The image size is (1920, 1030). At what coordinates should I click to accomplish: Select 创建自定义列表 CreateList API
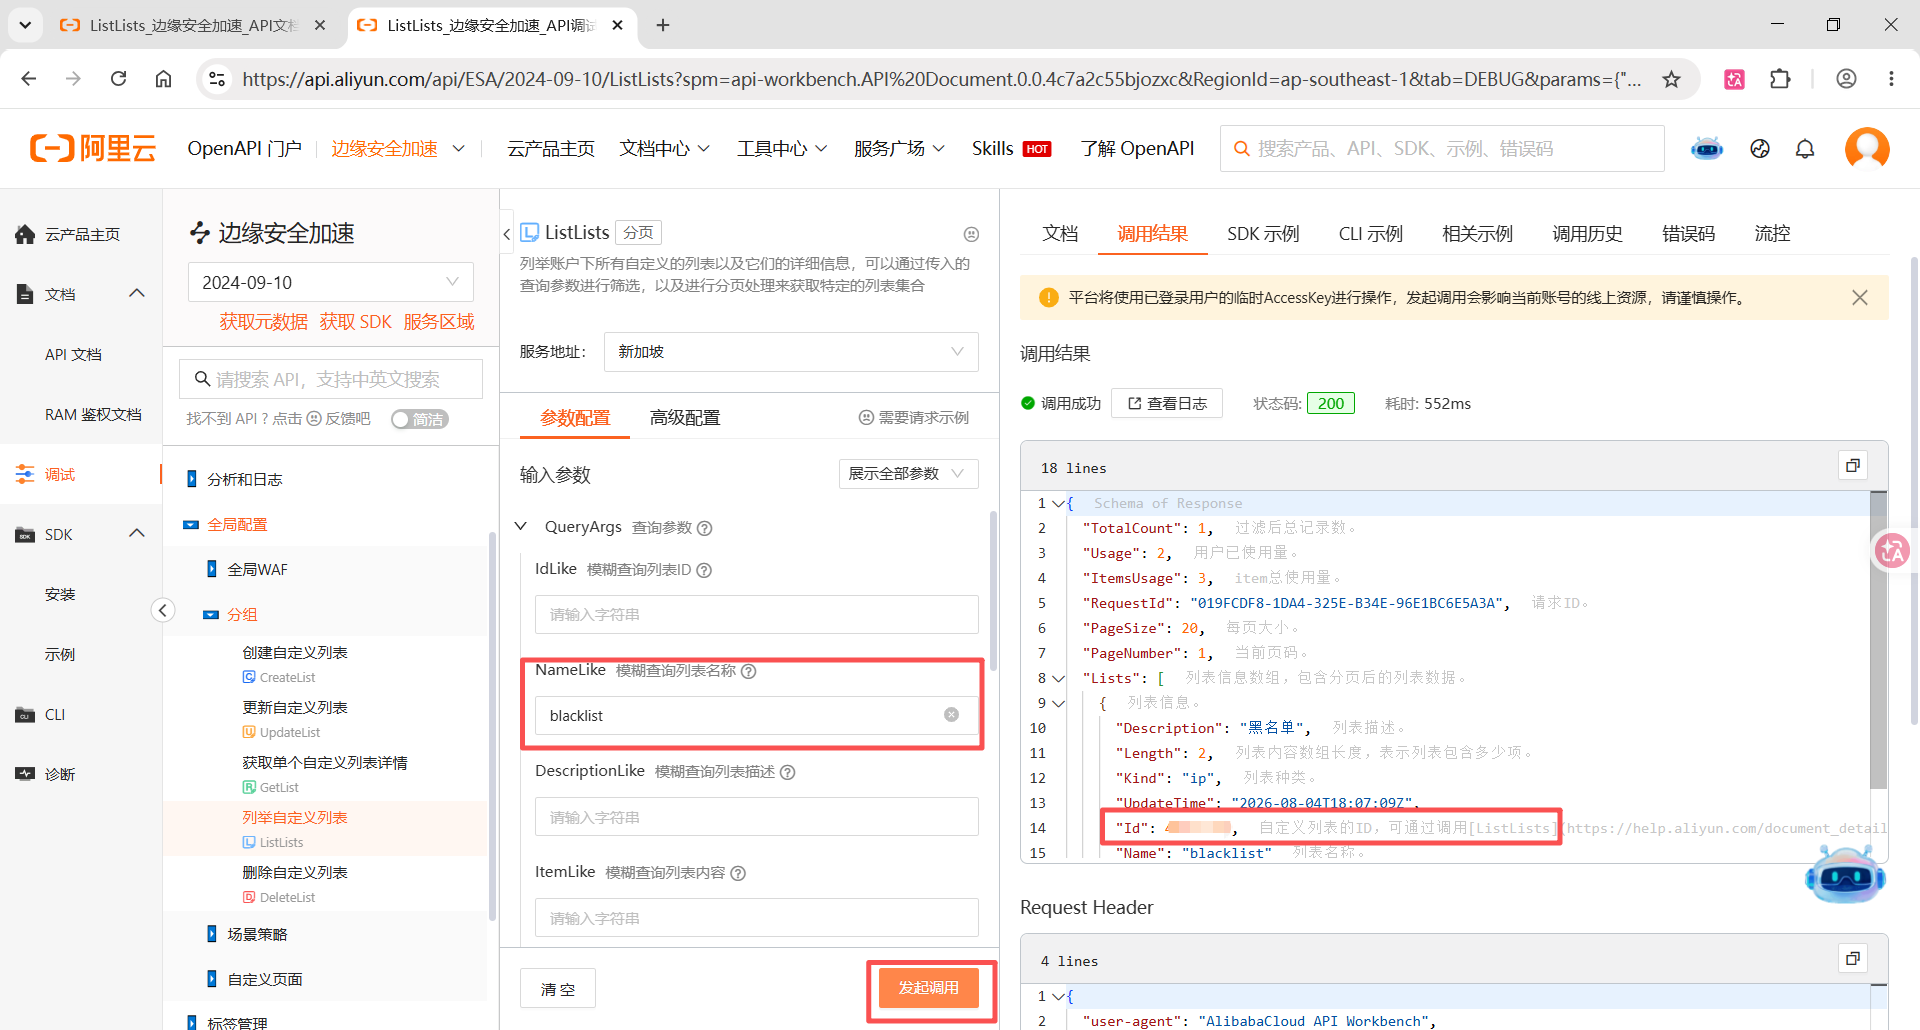pyautogui.click(x=295, y=664)
